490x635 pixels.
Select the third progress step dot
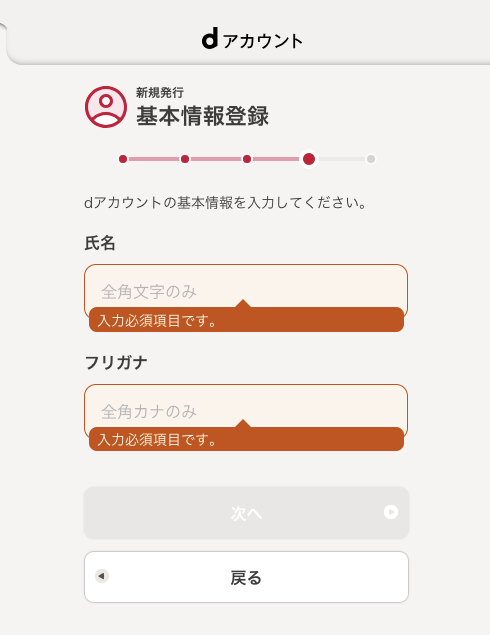point(247,159)
